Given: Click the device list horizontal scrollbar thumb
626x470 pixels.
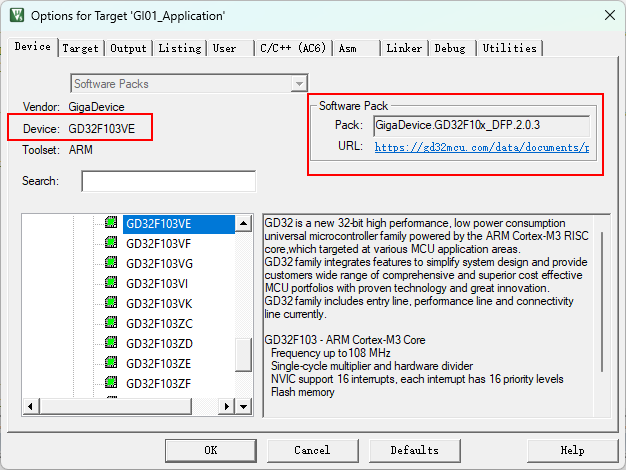Looking at the screenshot, I should (x=115, y=407).
